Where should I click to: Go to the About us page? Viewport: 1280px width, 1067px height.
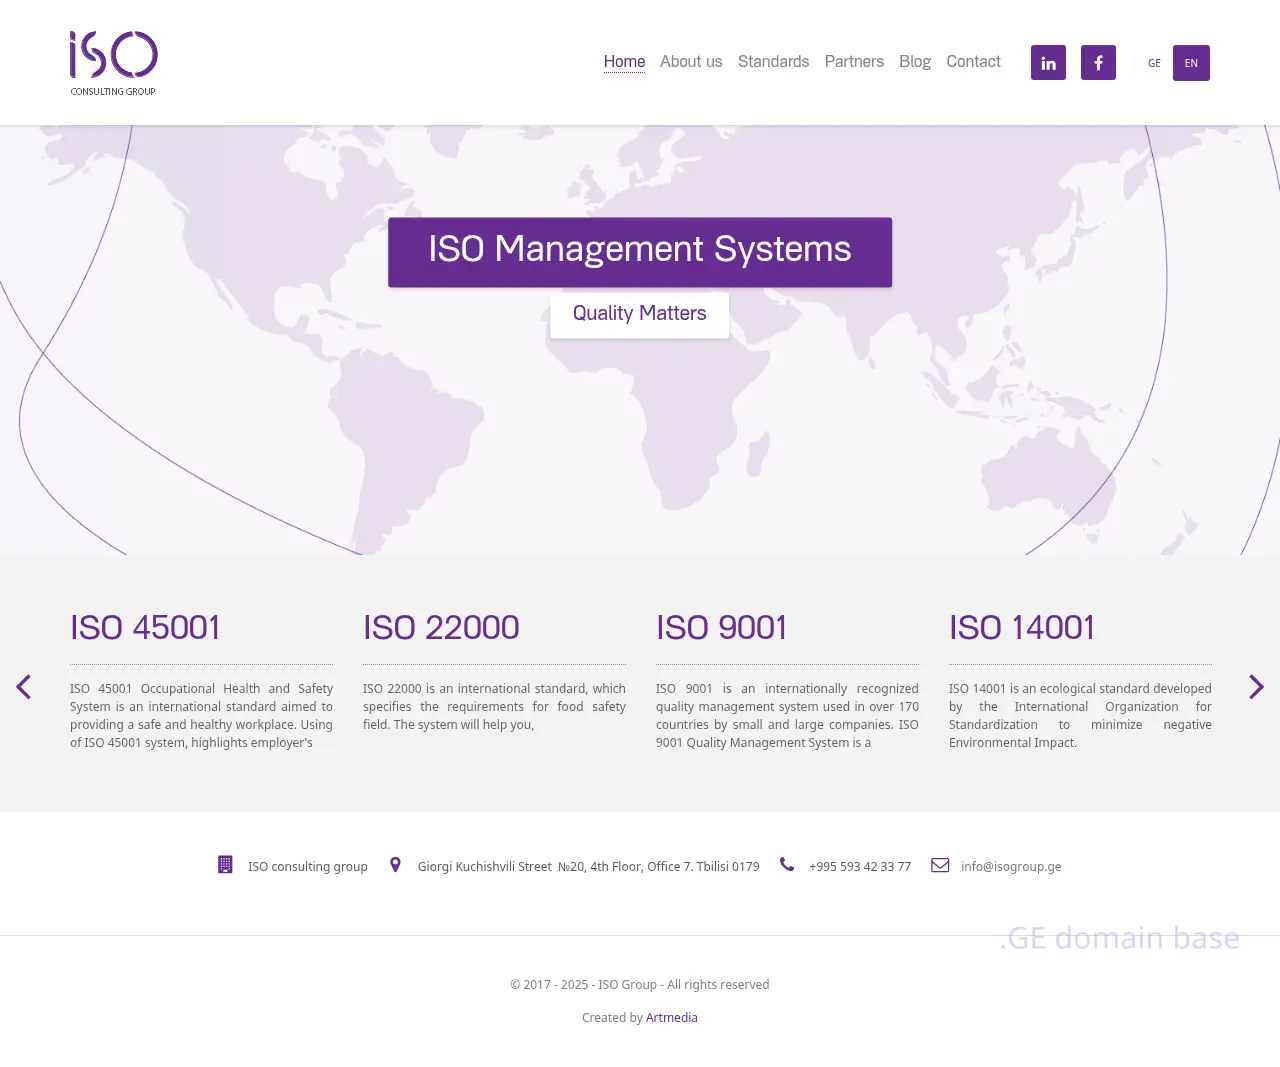[691, 62]
